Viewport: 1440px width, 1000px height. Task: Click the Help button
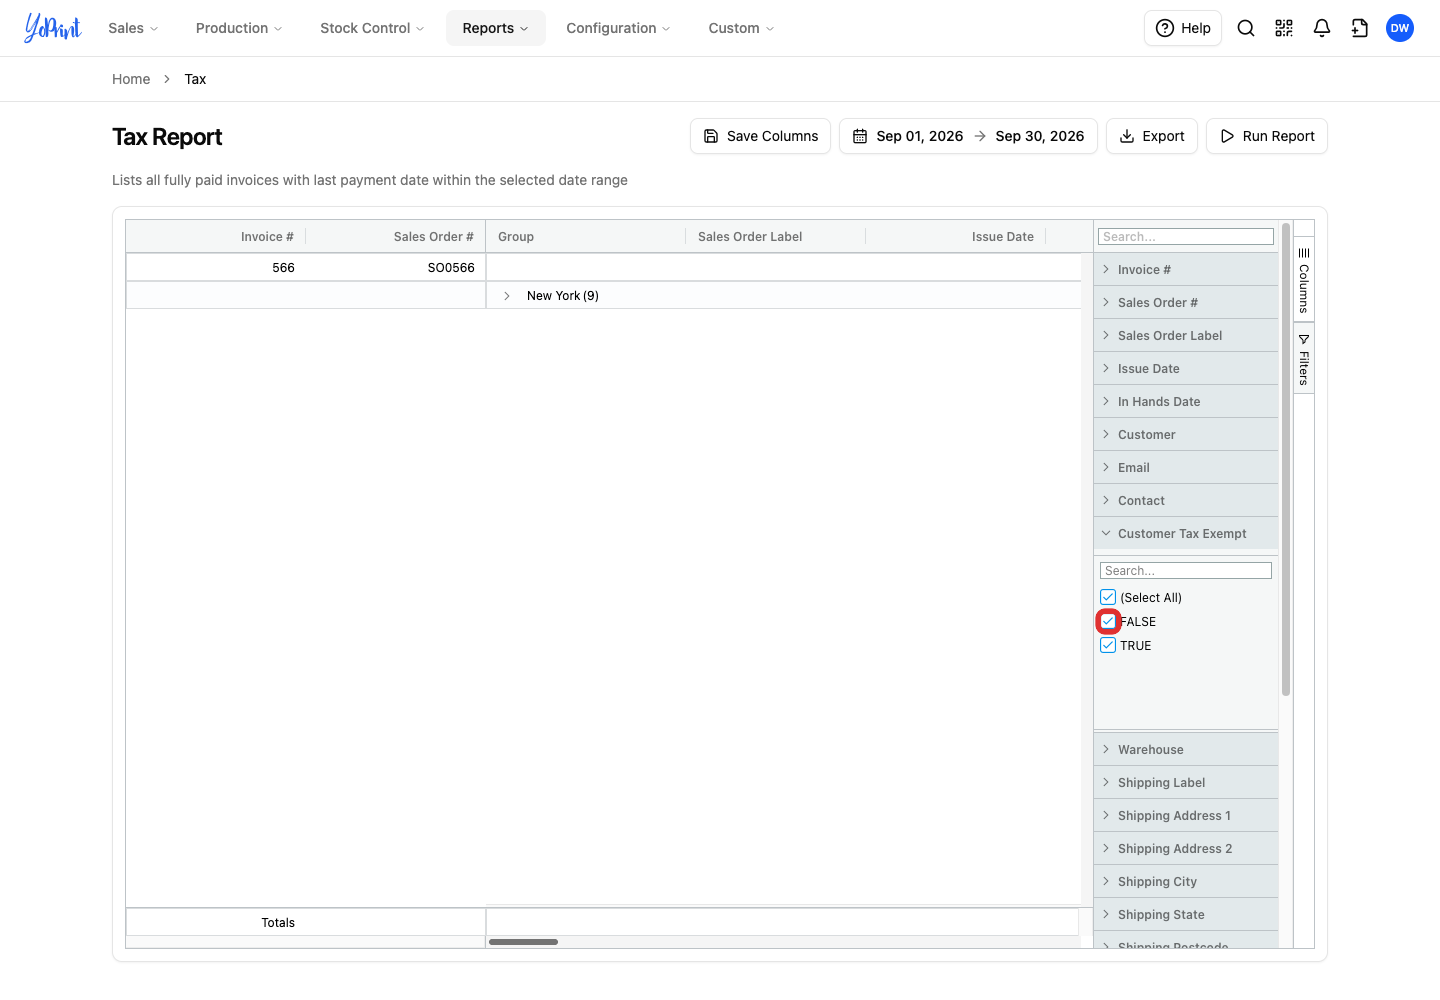click(1183, 28)
